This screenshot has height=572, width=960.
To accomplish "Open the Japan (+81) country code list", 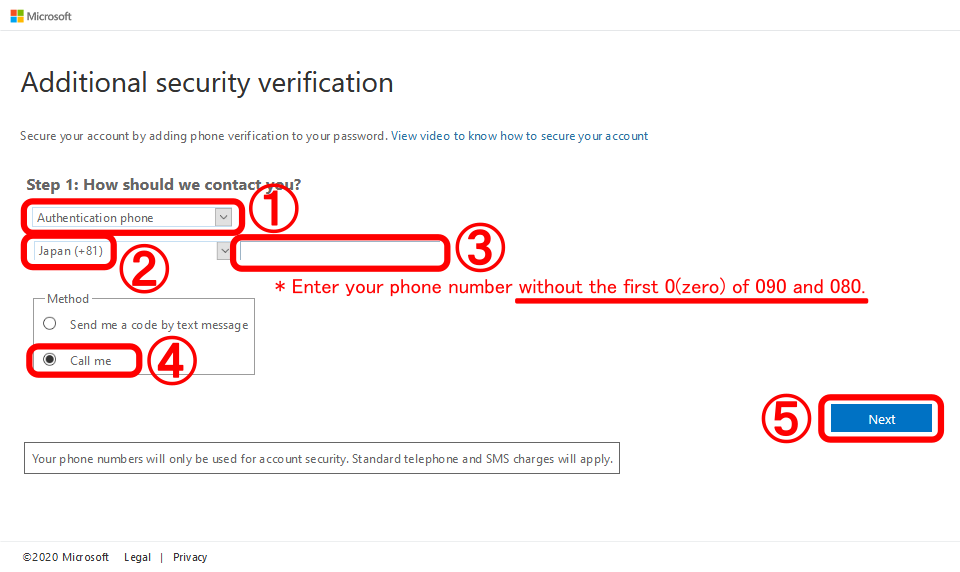I will point(132,250).
